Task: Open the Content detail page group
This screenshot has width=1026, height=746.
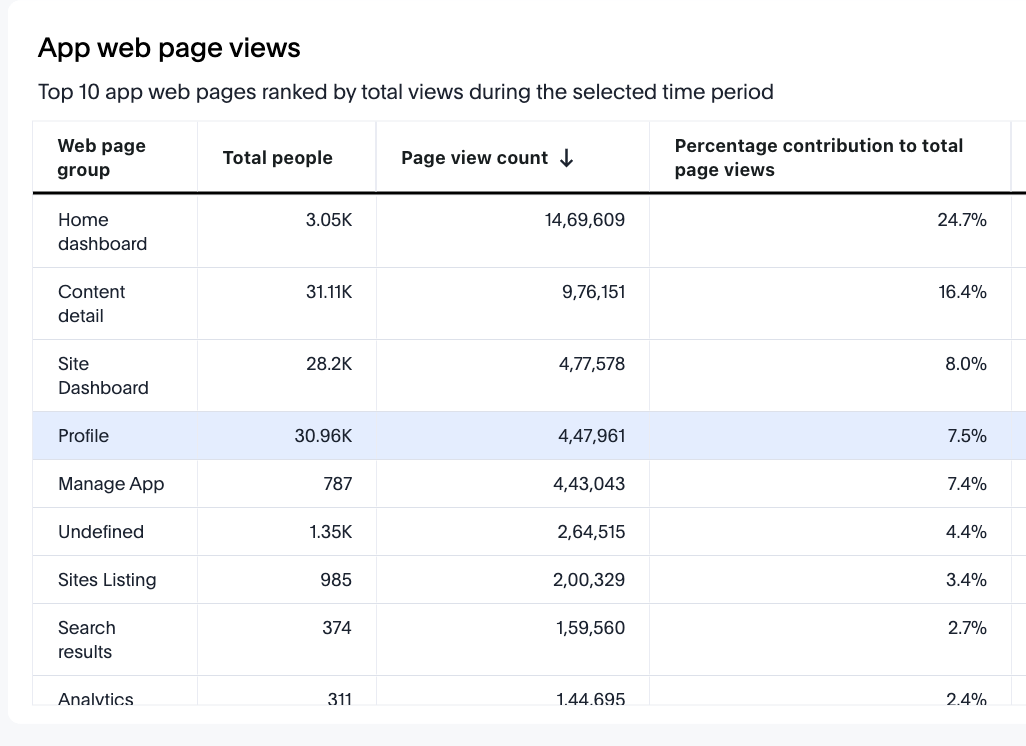Action: pyautogui.click(x=91, y=304)
